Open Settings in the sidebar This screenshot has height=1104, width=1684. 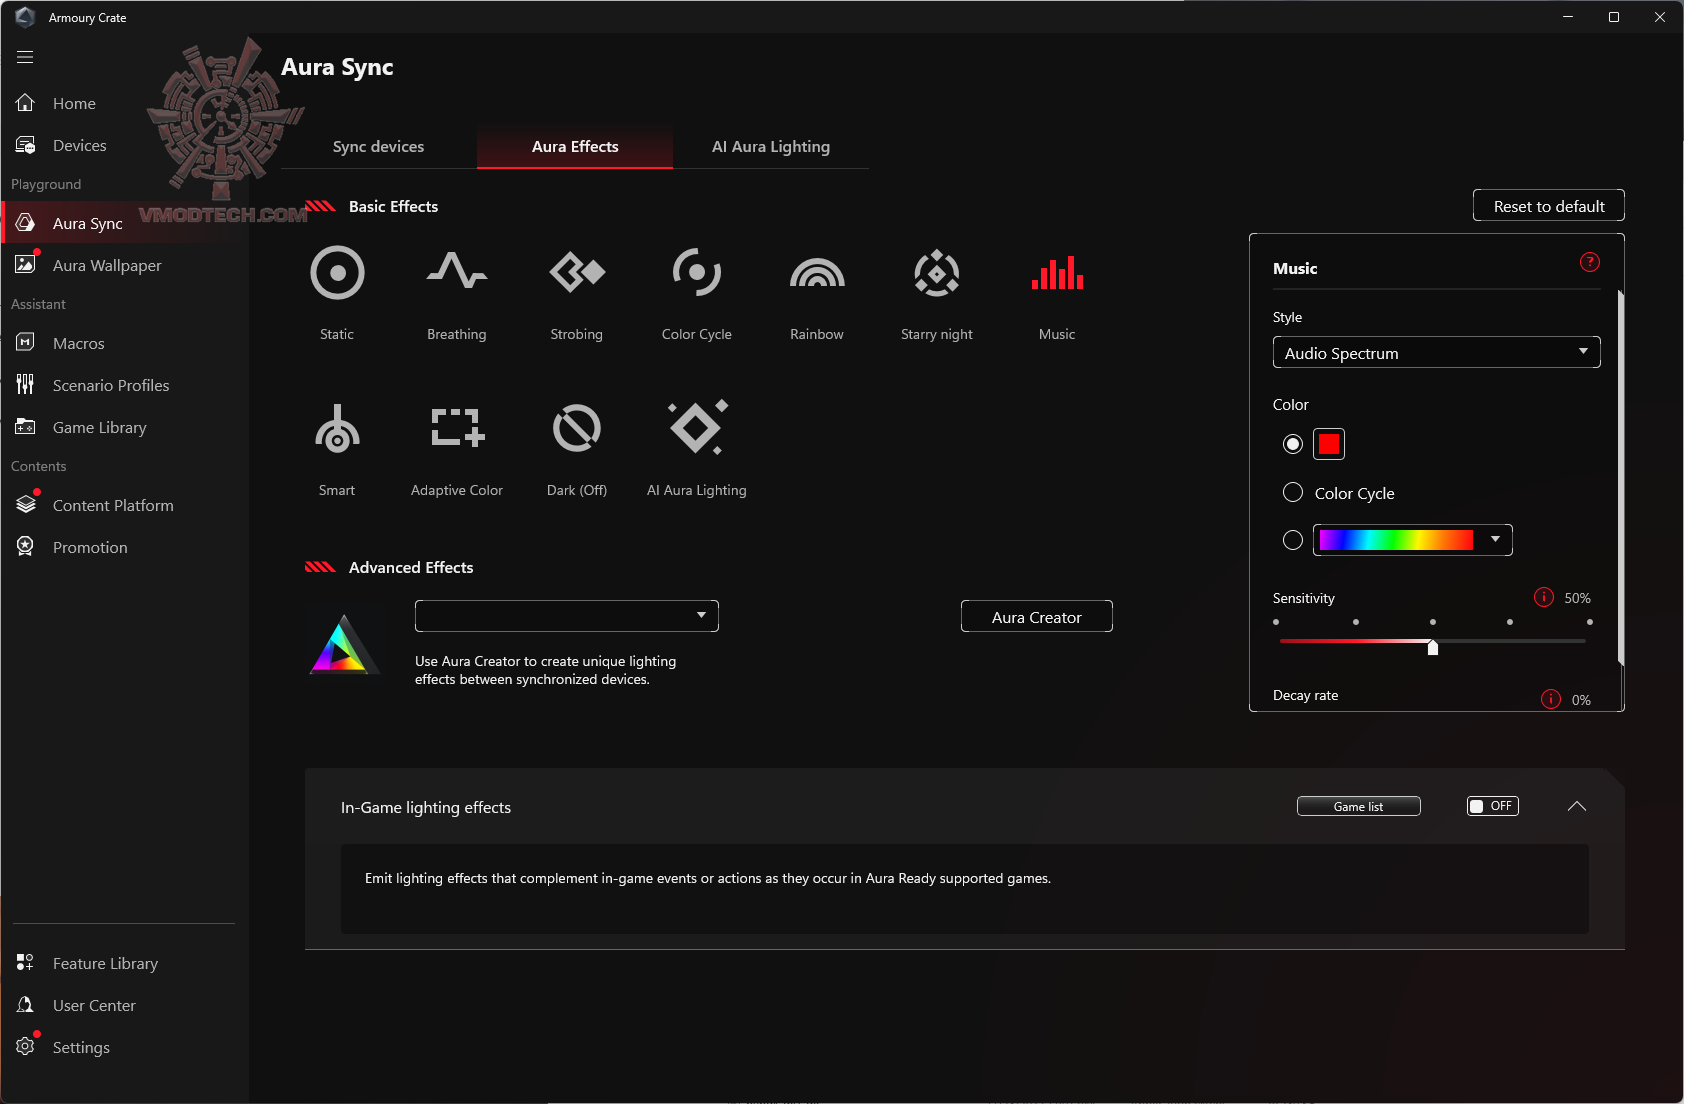tap(125, 1047)
